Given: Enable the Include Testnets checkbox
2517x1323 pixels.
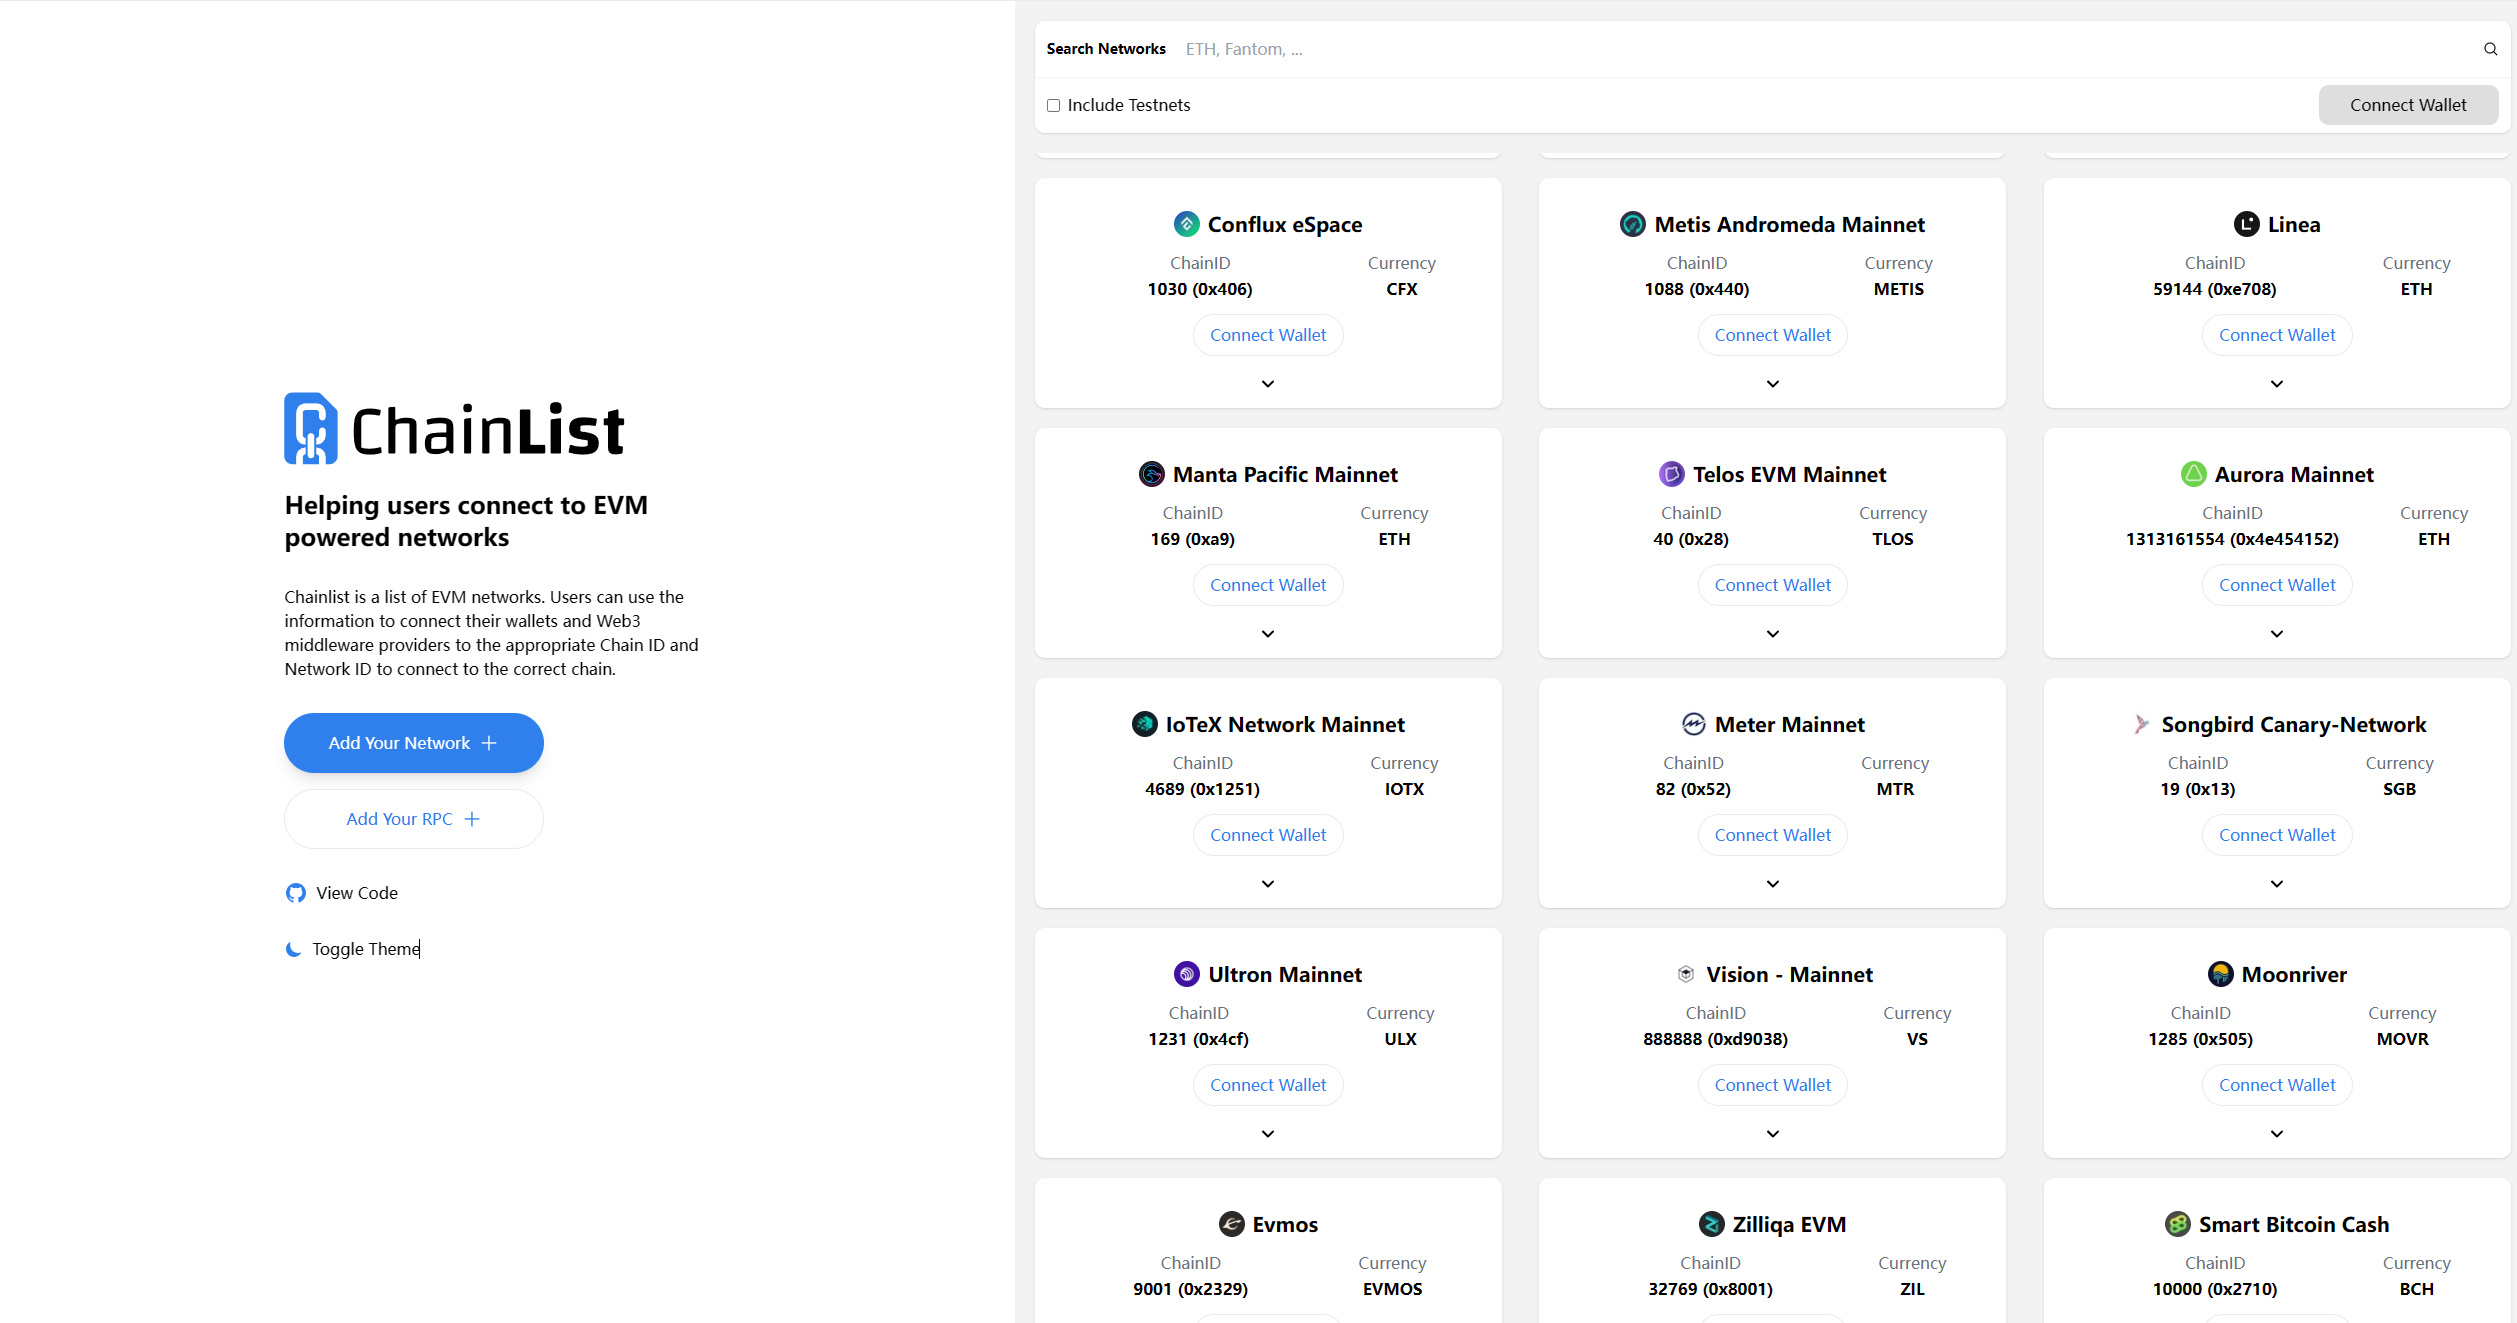Looking at the screenshot, I should pos(1053,105).
